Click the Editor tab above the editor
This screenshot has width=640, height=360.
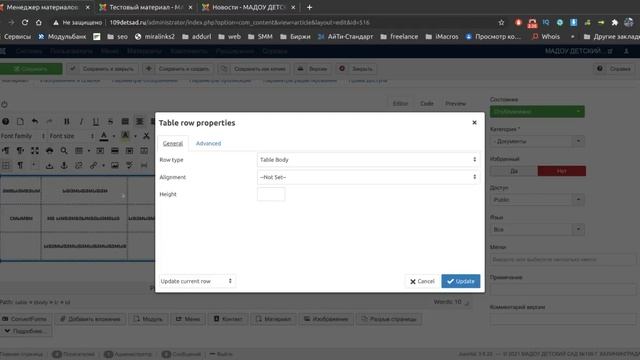[400, 104]
